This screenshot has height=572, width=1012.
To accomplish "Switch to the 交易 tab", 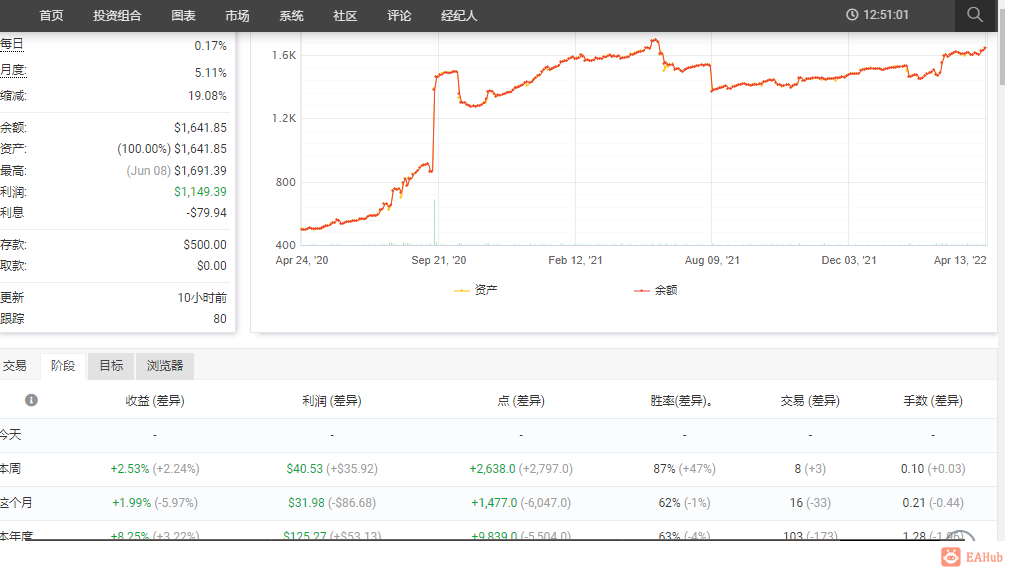I will pos(15,366).
